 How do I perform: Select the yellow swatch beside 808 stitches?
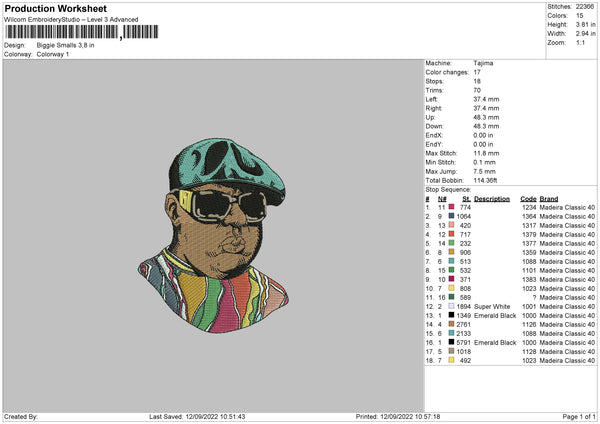[452, 288]
